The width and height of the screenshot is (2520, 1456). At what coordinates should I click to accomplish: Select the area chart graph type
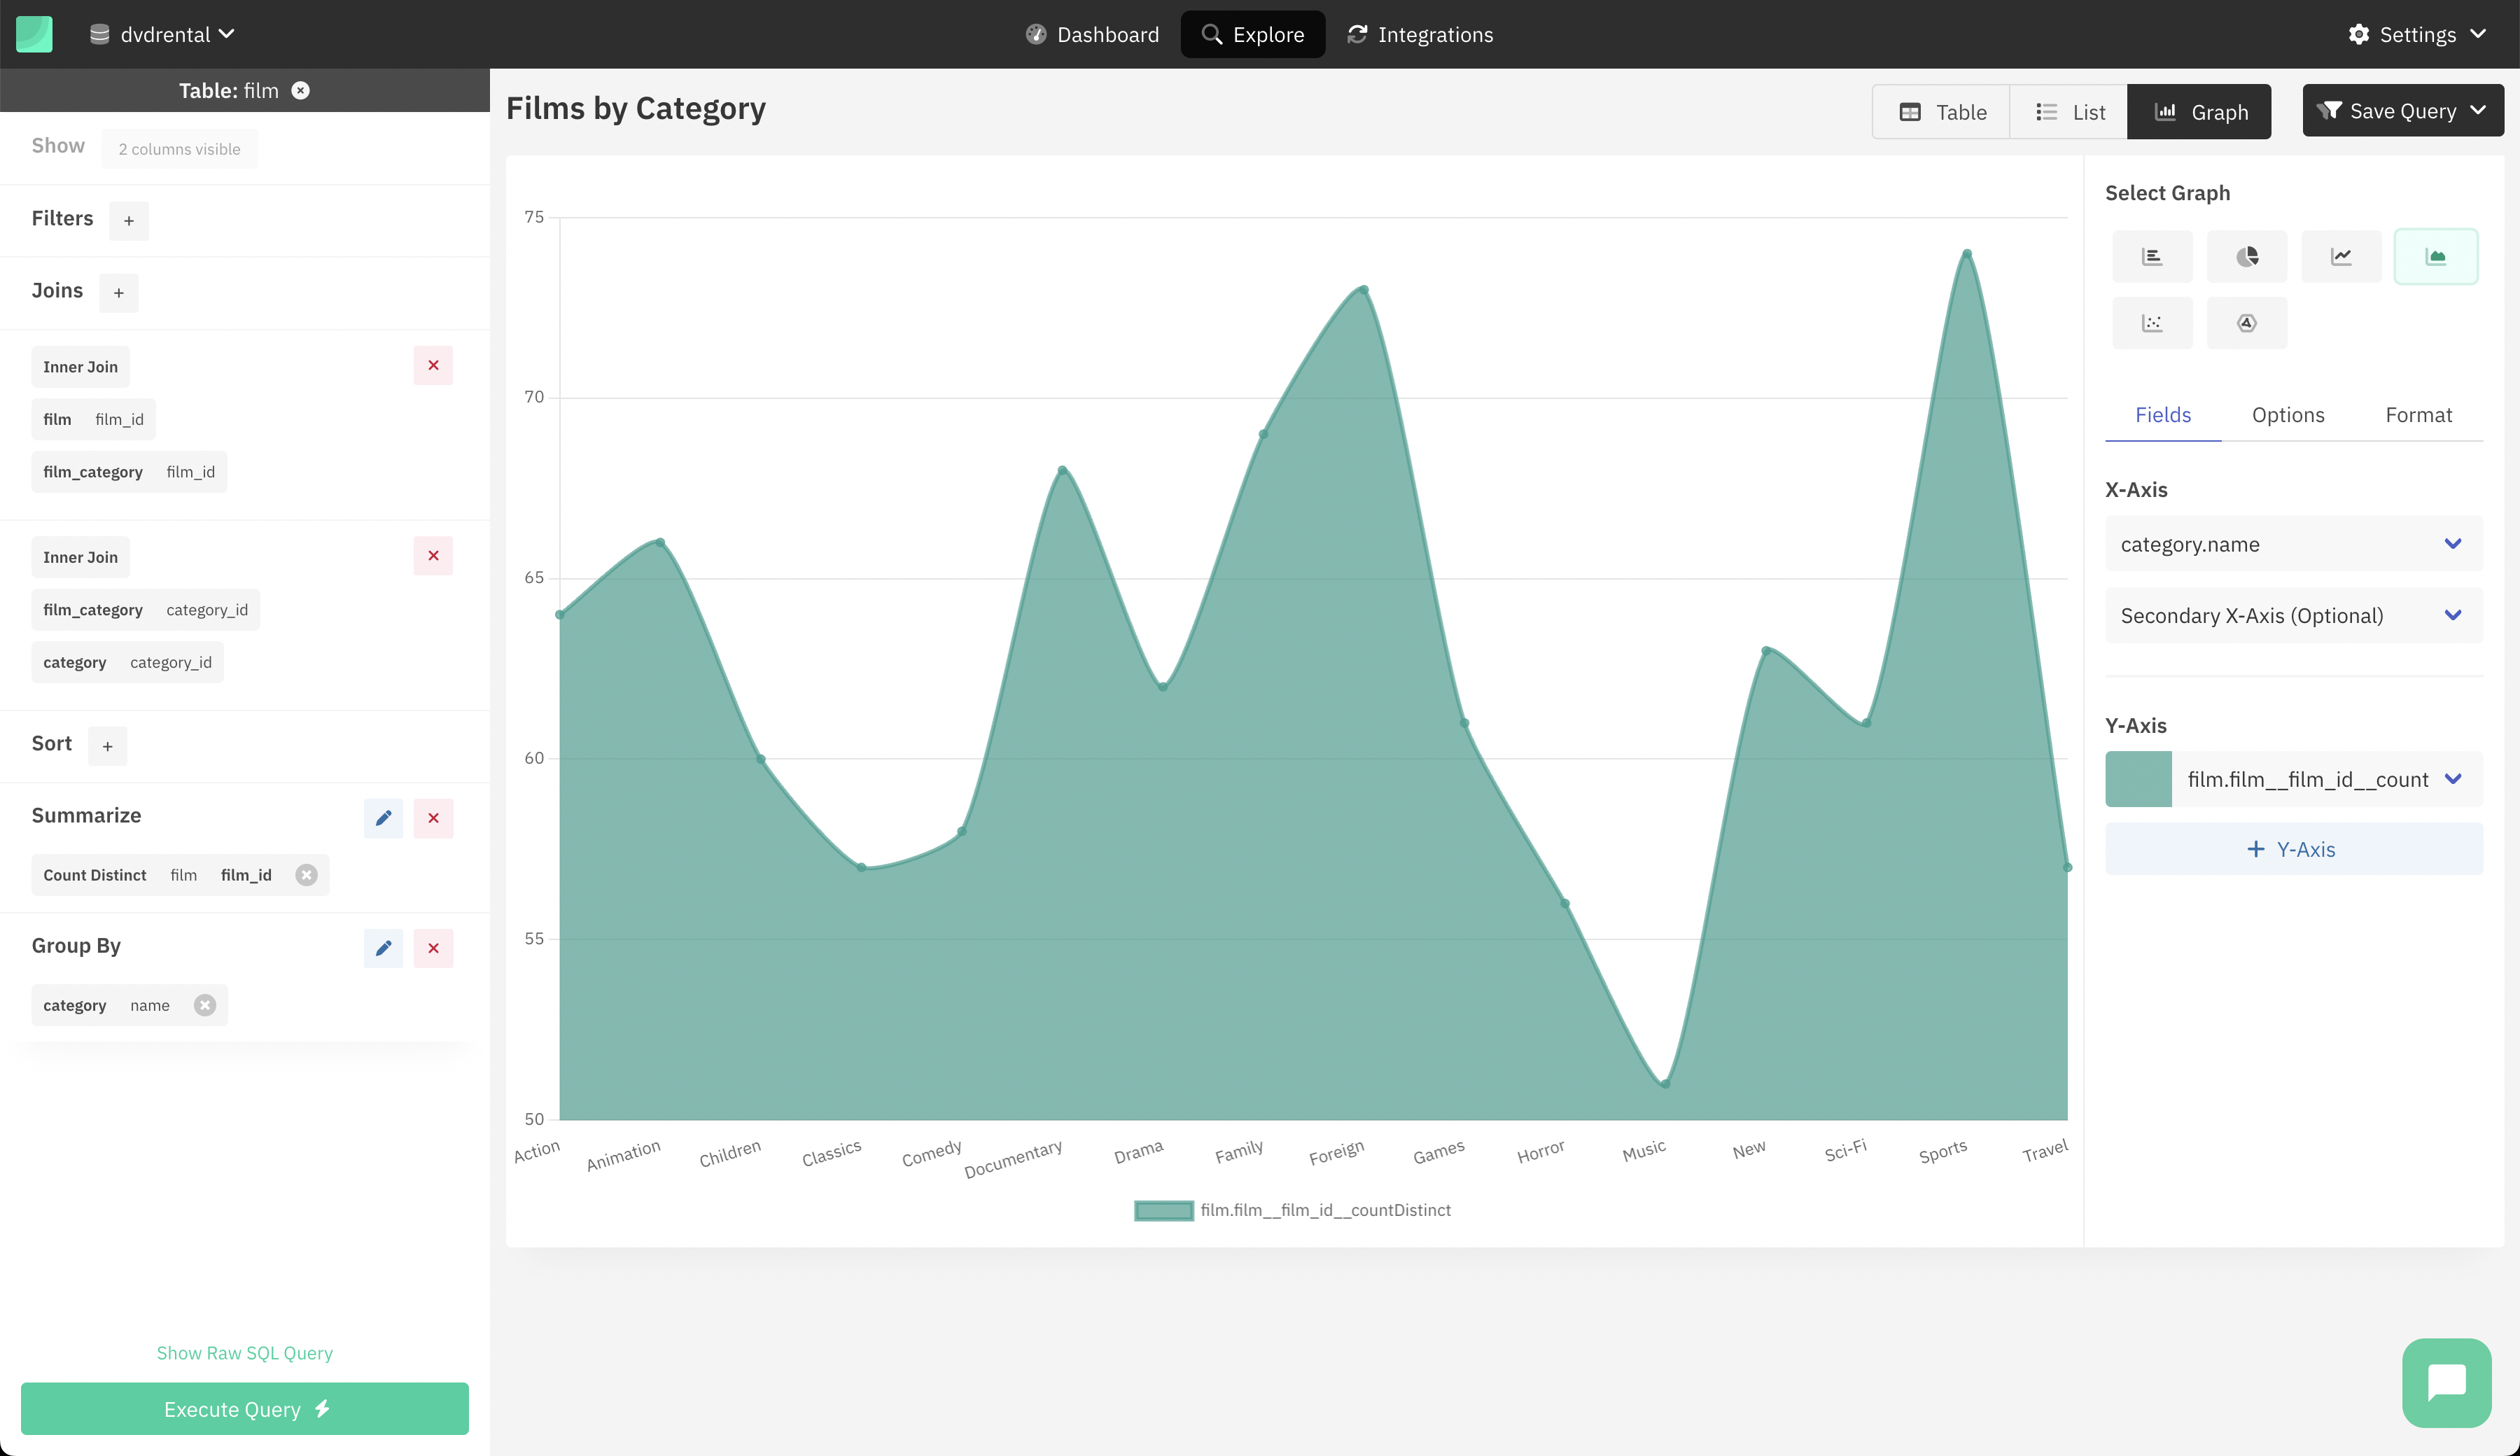(2436, 257)
